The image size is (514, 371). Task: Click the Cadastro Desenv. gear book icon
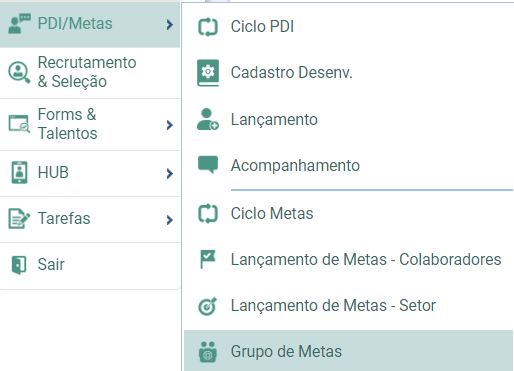click(x=208, y=73)
